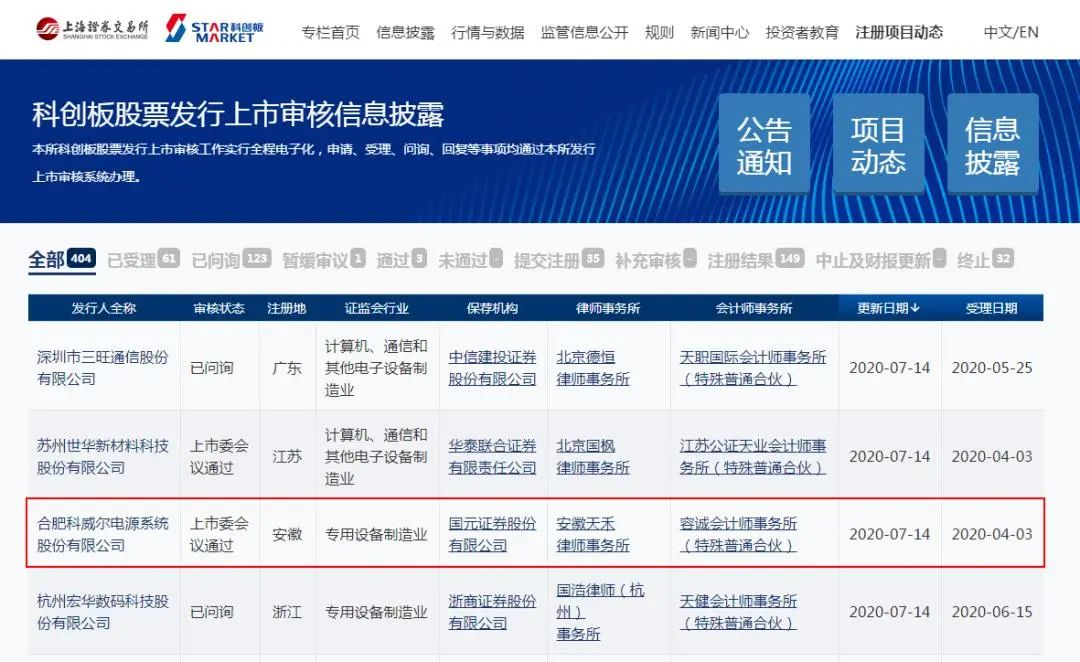Open 深圳市三旺通信股份有限公司 entry

coord(103,368)
